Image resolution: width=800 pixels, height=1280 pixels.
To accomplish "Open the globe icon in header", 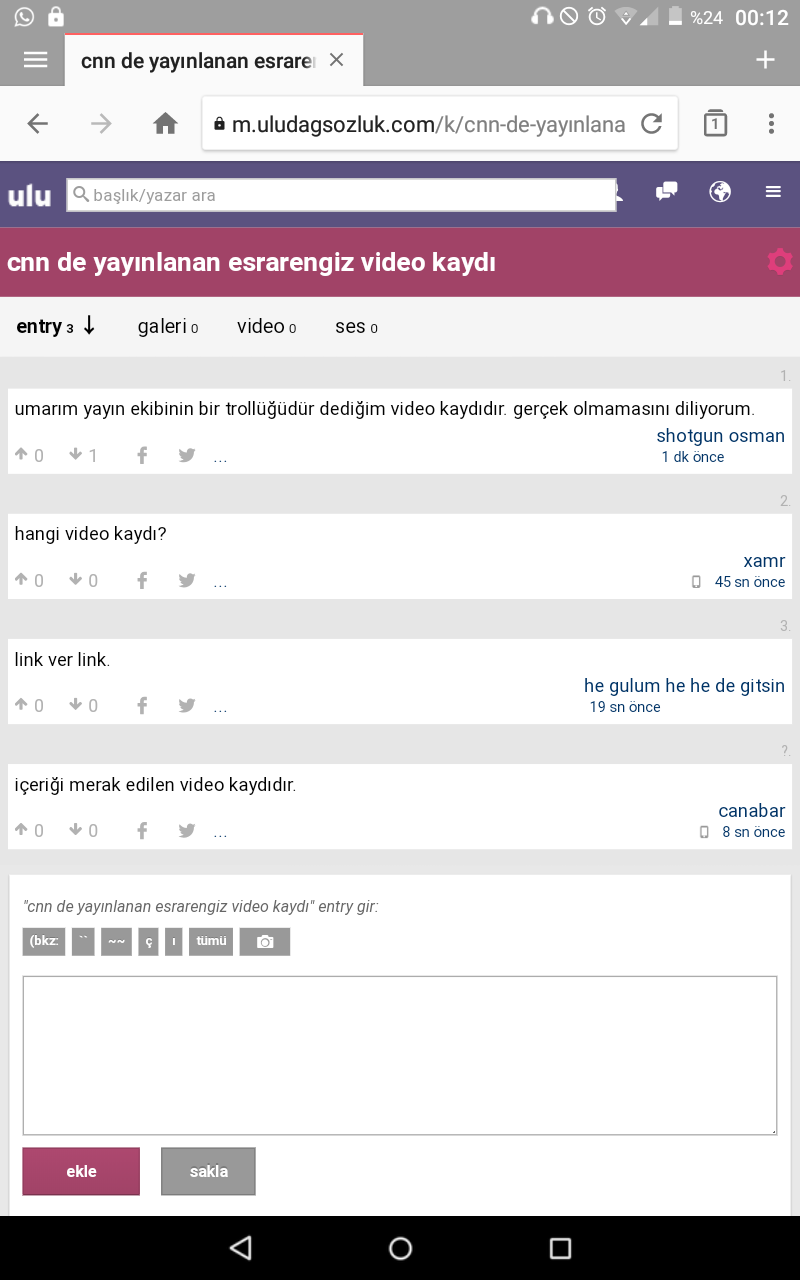I will pyautogui.click(x=720, y=192).
